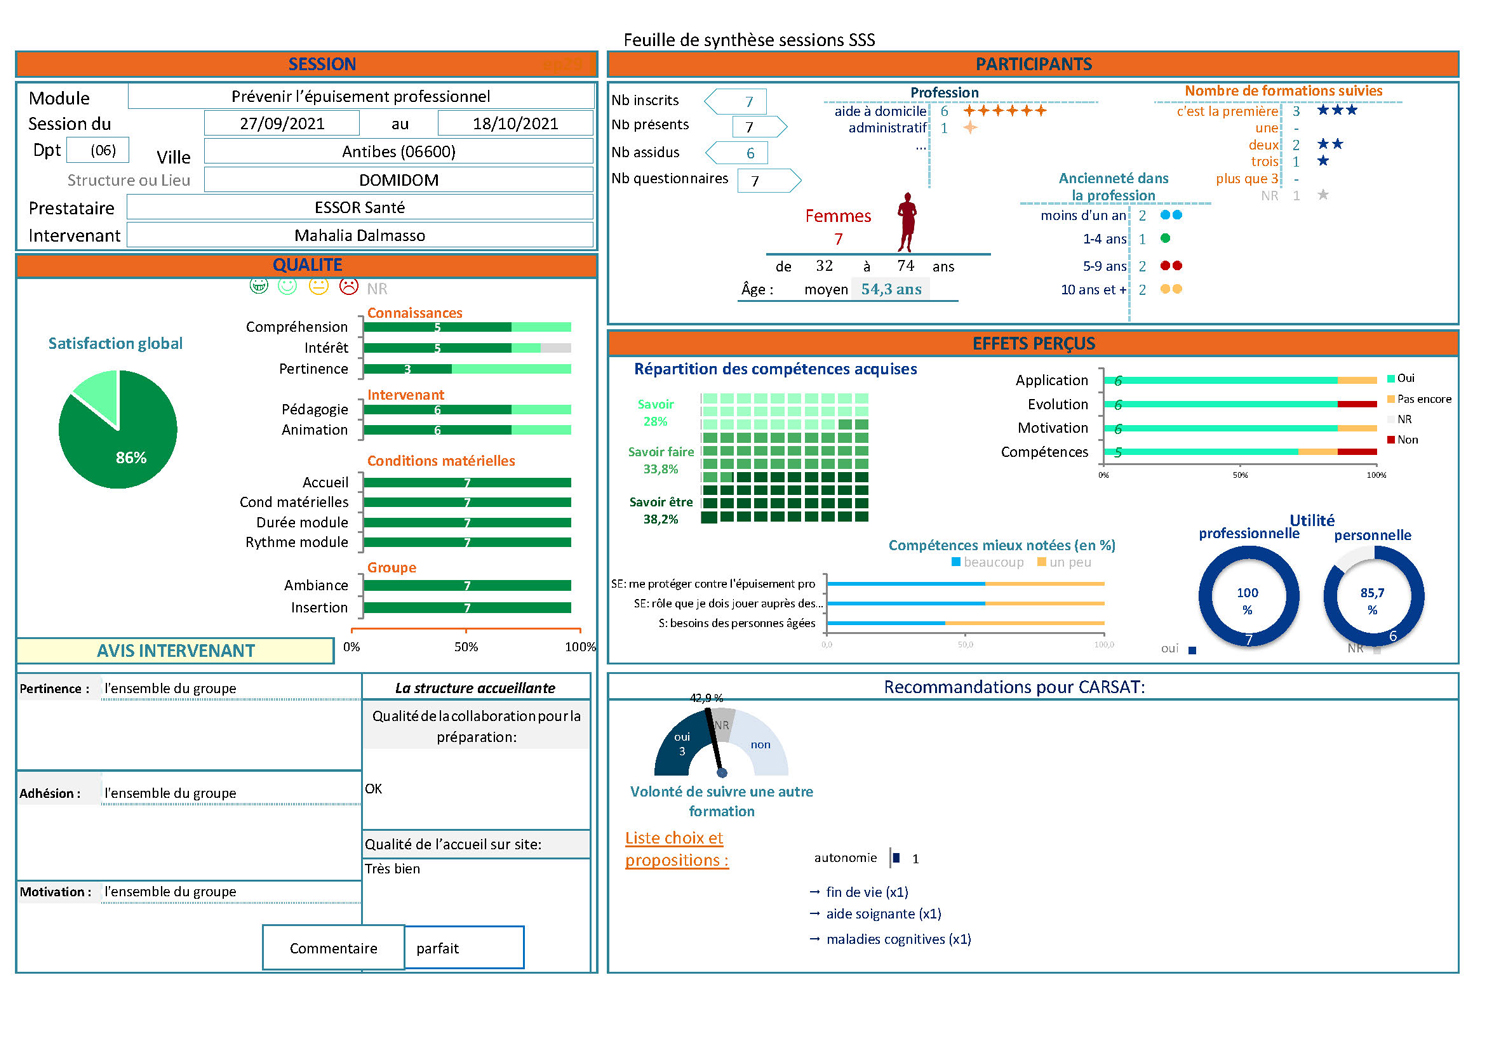This screenshot has height=1061, width=1500.
Task: Click the AVIS INTERVENANT header
Action: [x=175, y=650]
